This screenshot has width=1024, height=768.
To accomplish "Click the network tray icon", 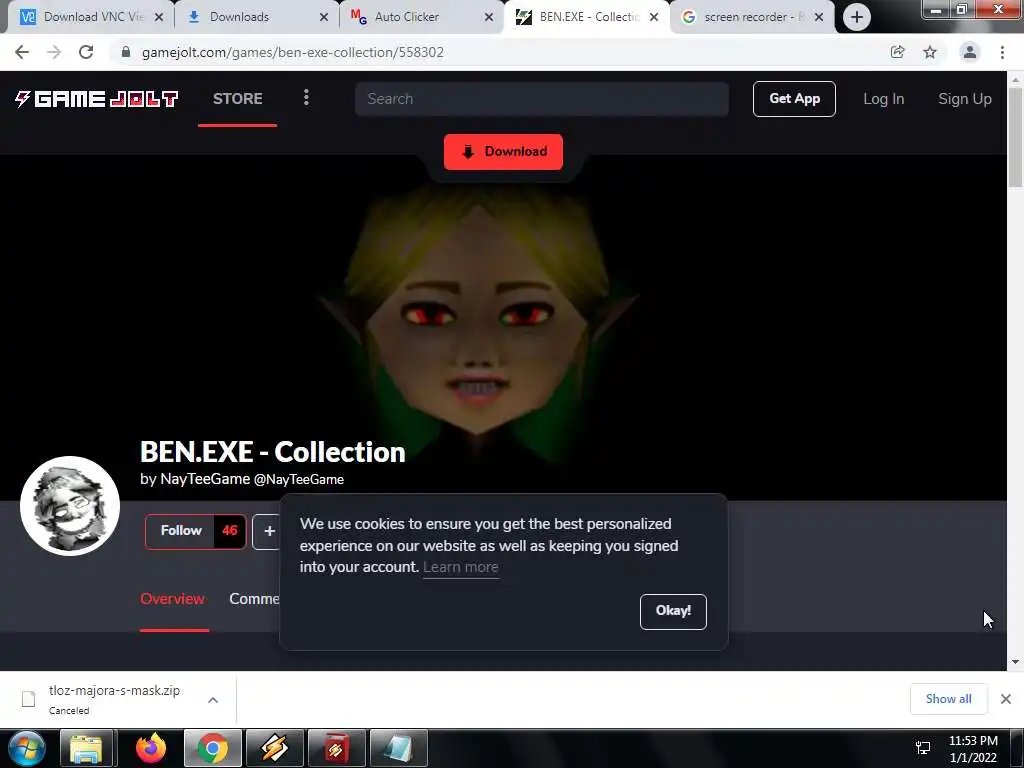I will point(923,748).
